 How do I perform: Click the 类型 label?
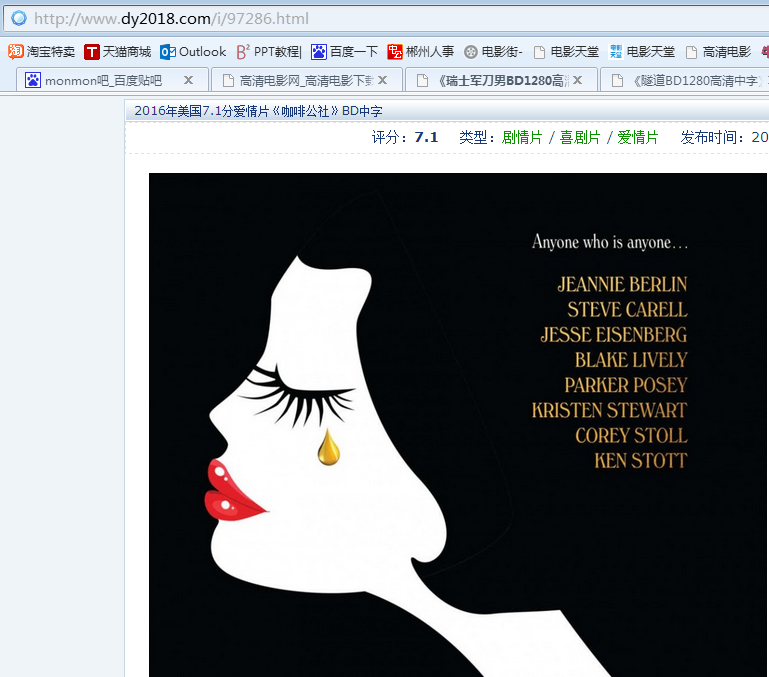coord(477,137)
